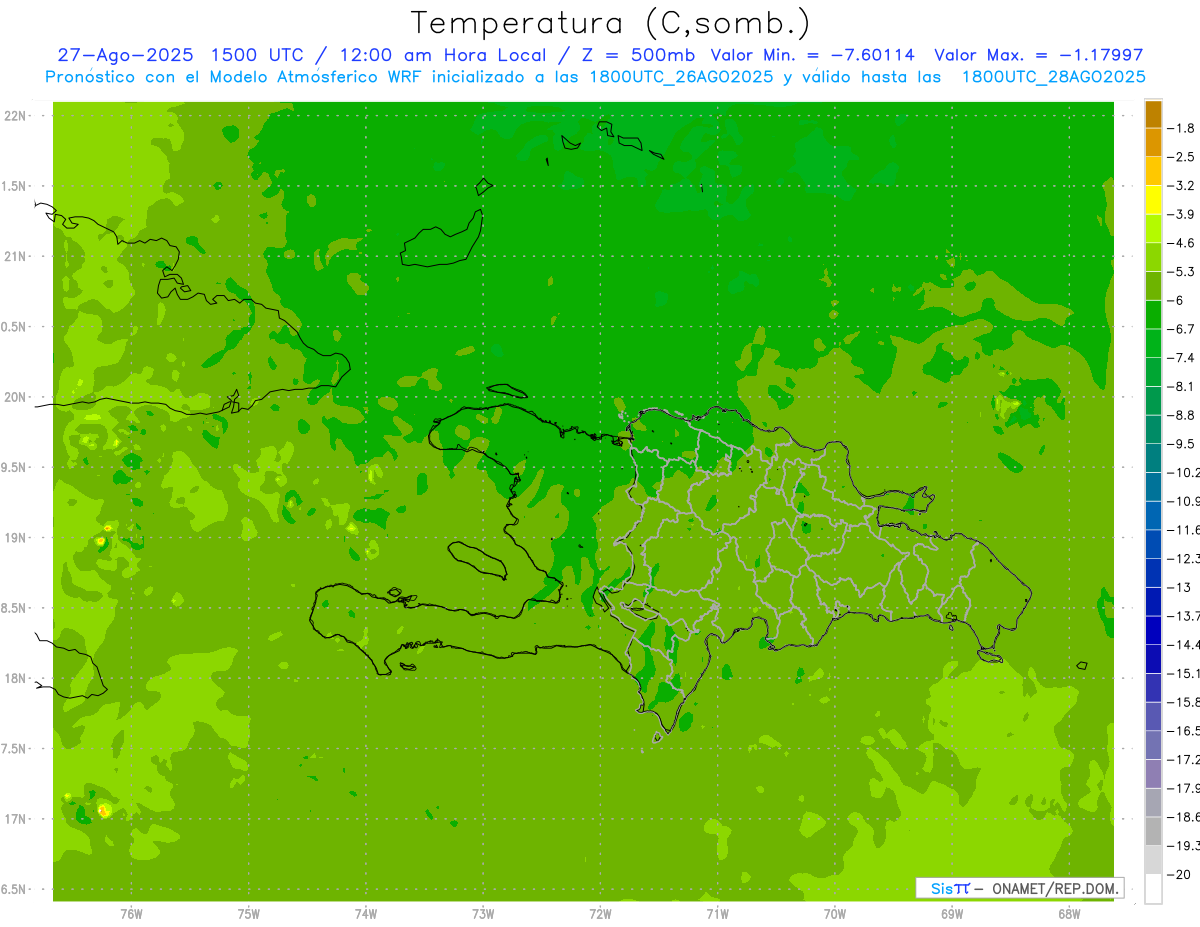Screen dimensions: 1200x927
Task: Click the "-20" legend value
Action: pos(1178,874)
